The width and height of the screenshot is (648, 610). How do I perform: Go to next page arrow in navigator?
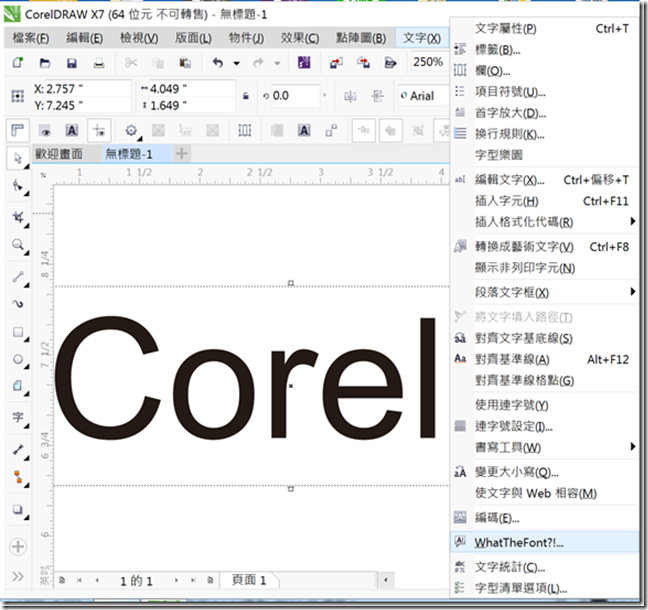176,580
